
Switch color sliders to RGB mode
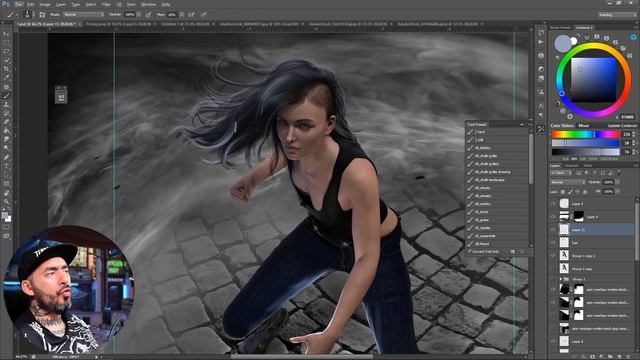565,158
